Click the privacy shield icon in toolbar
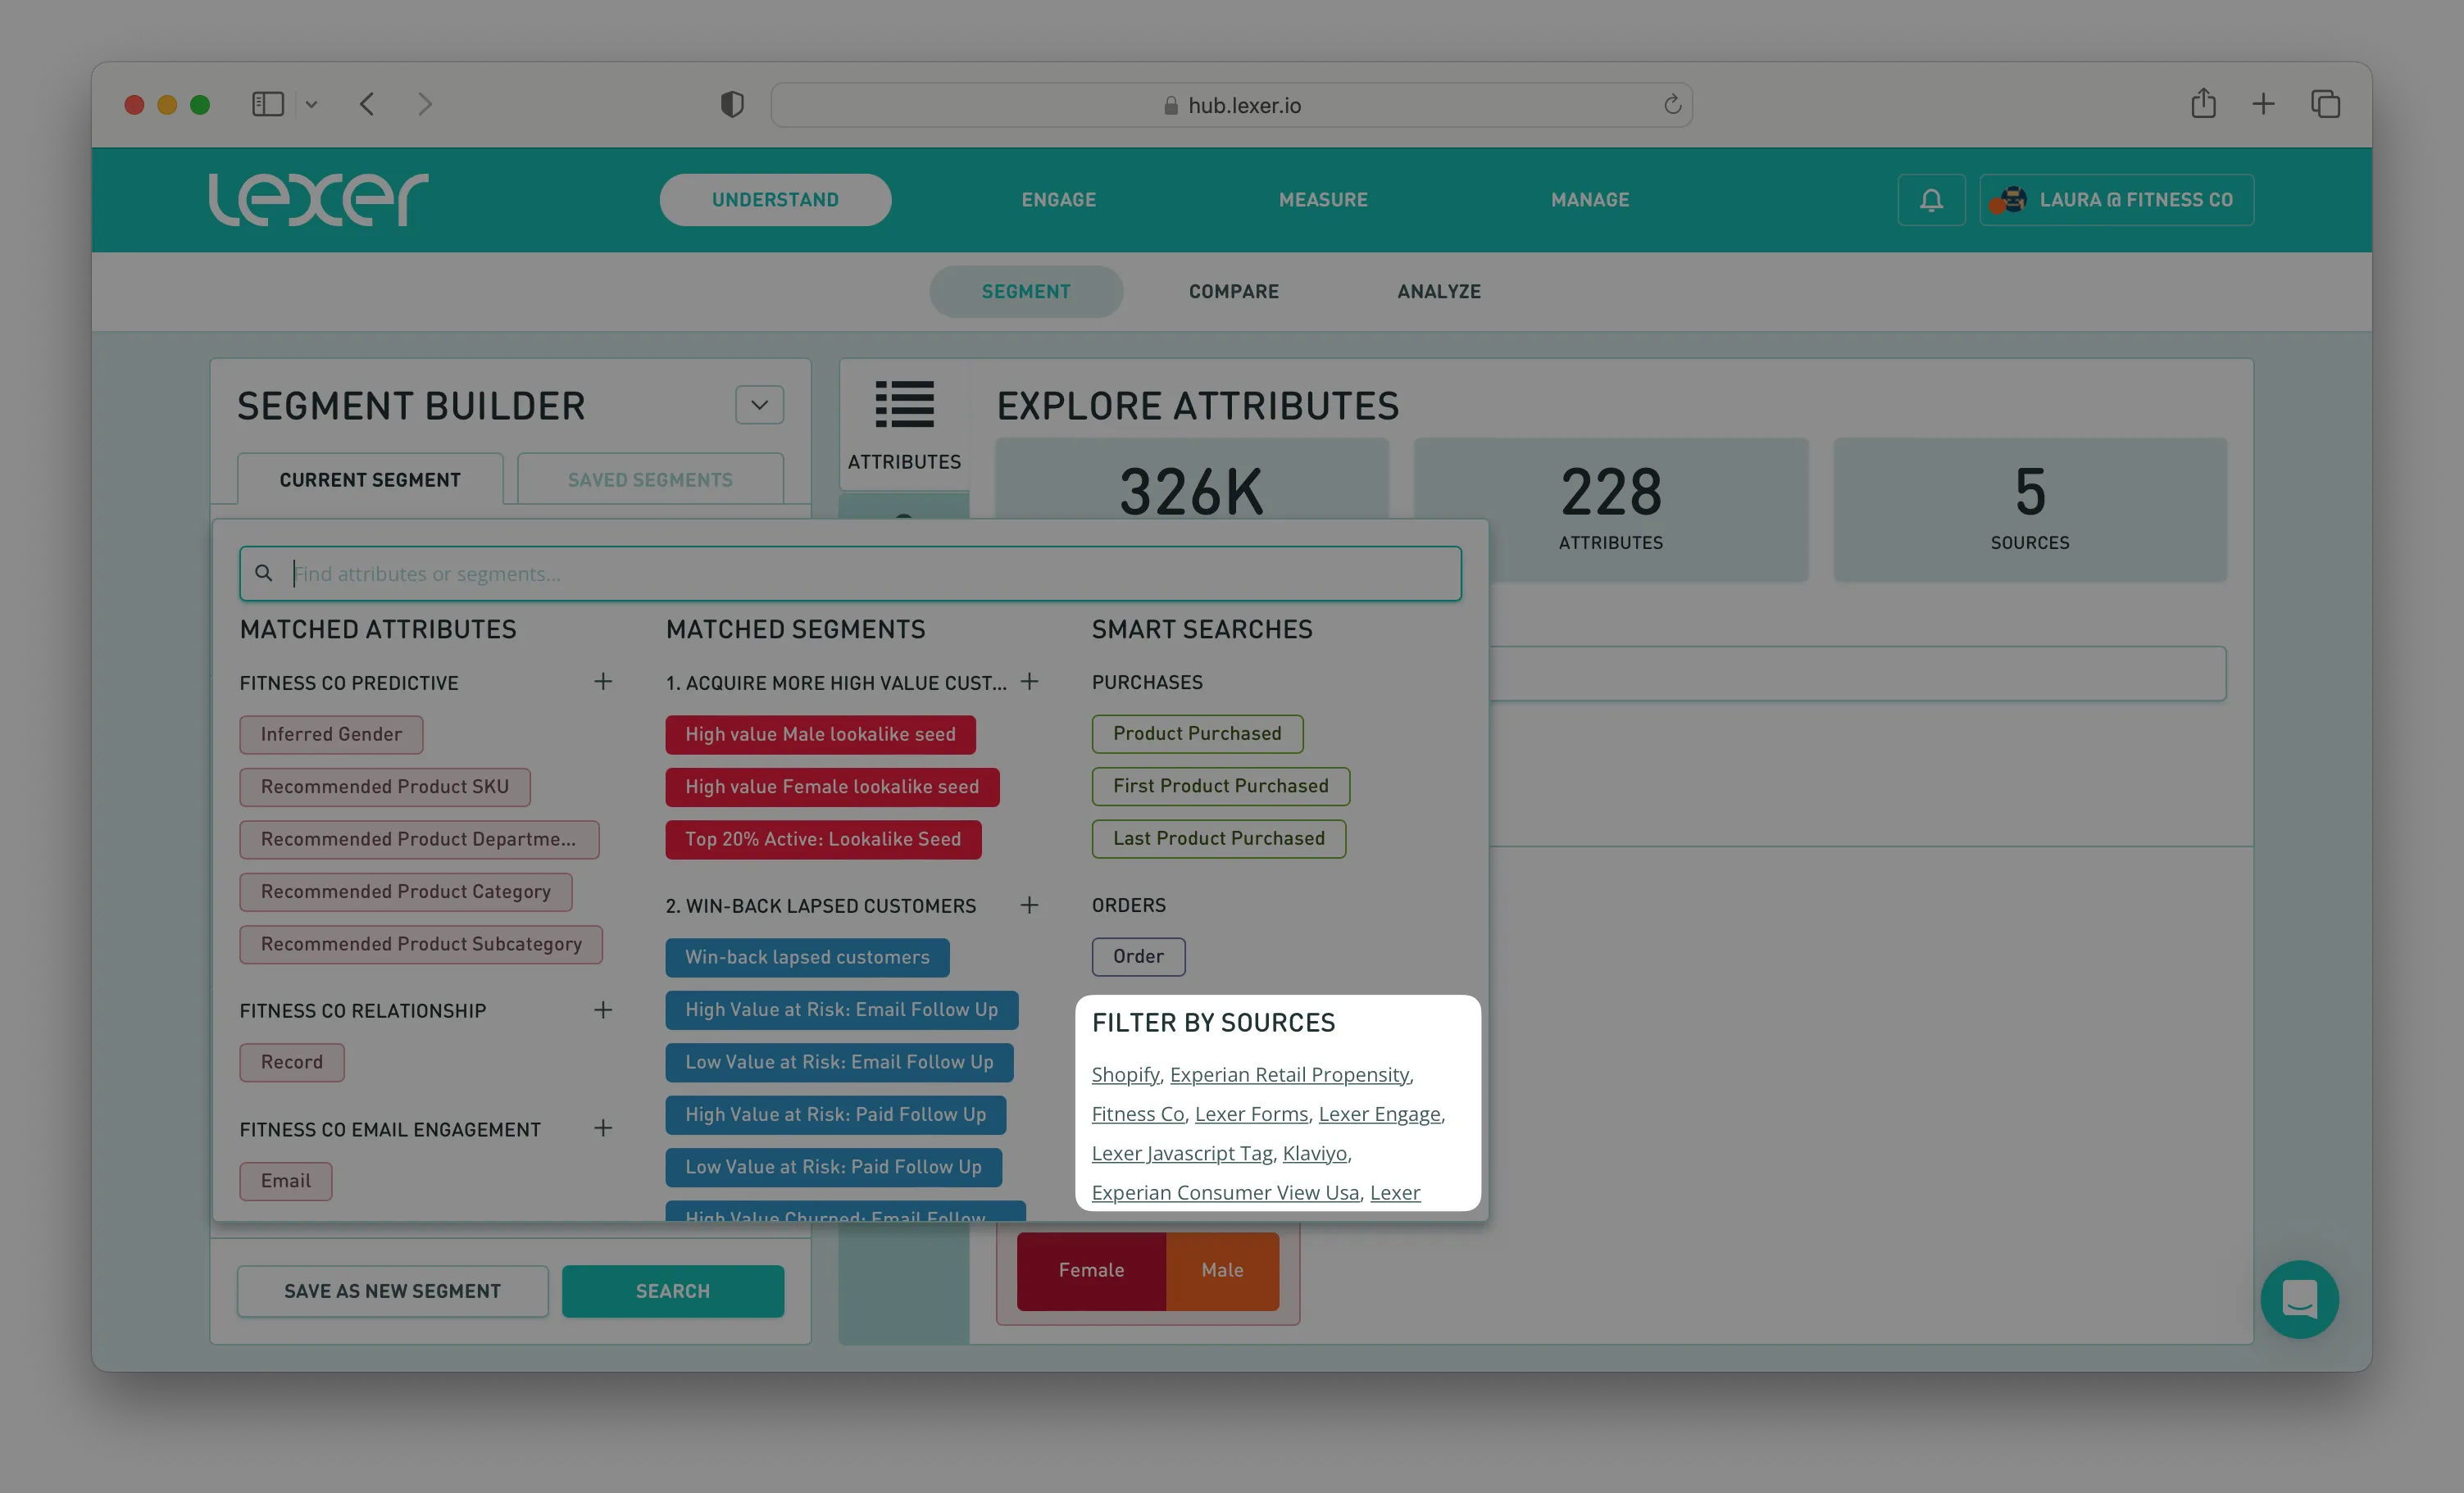 point(732,104)
